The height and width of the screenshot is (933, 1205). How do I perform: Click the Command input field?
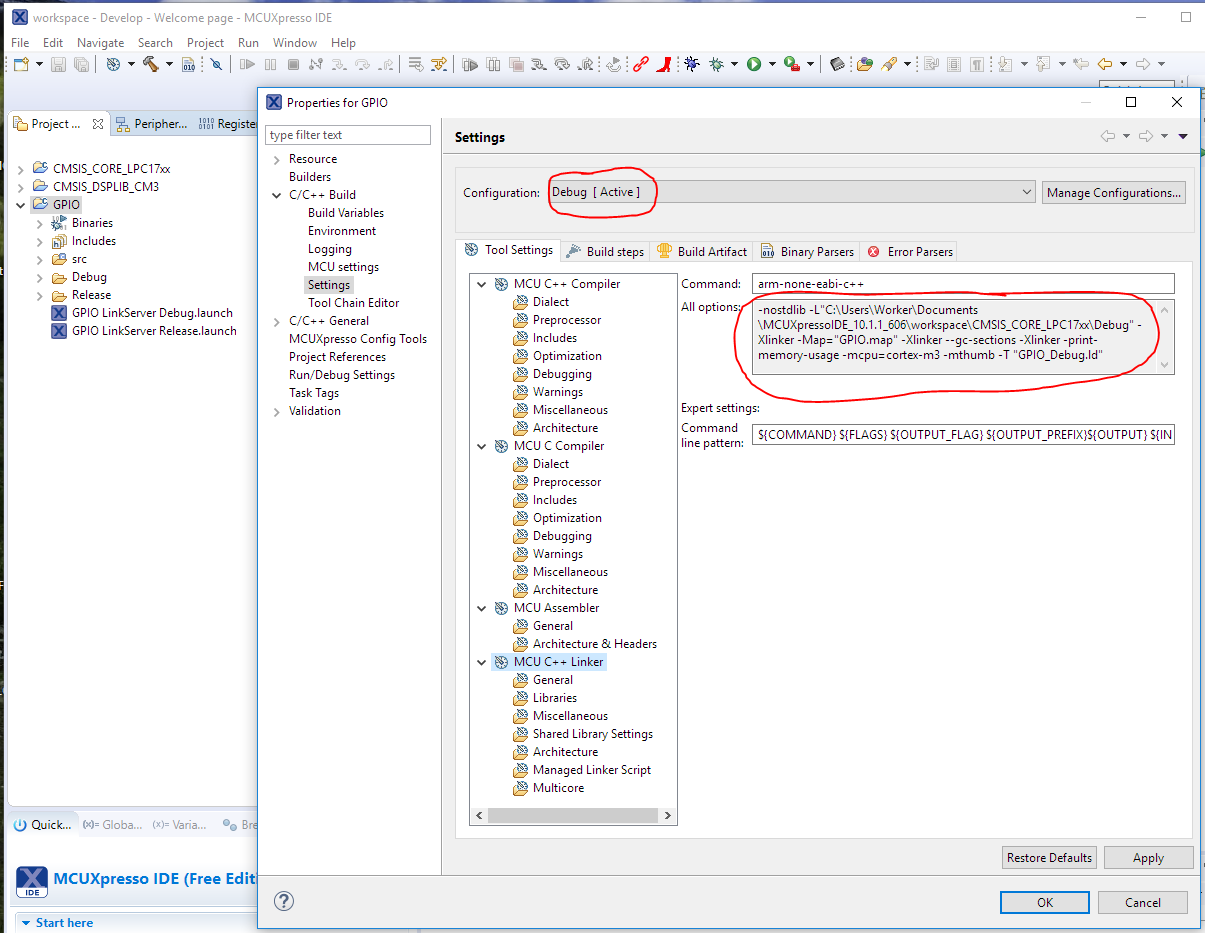click(x=963, y=284)
